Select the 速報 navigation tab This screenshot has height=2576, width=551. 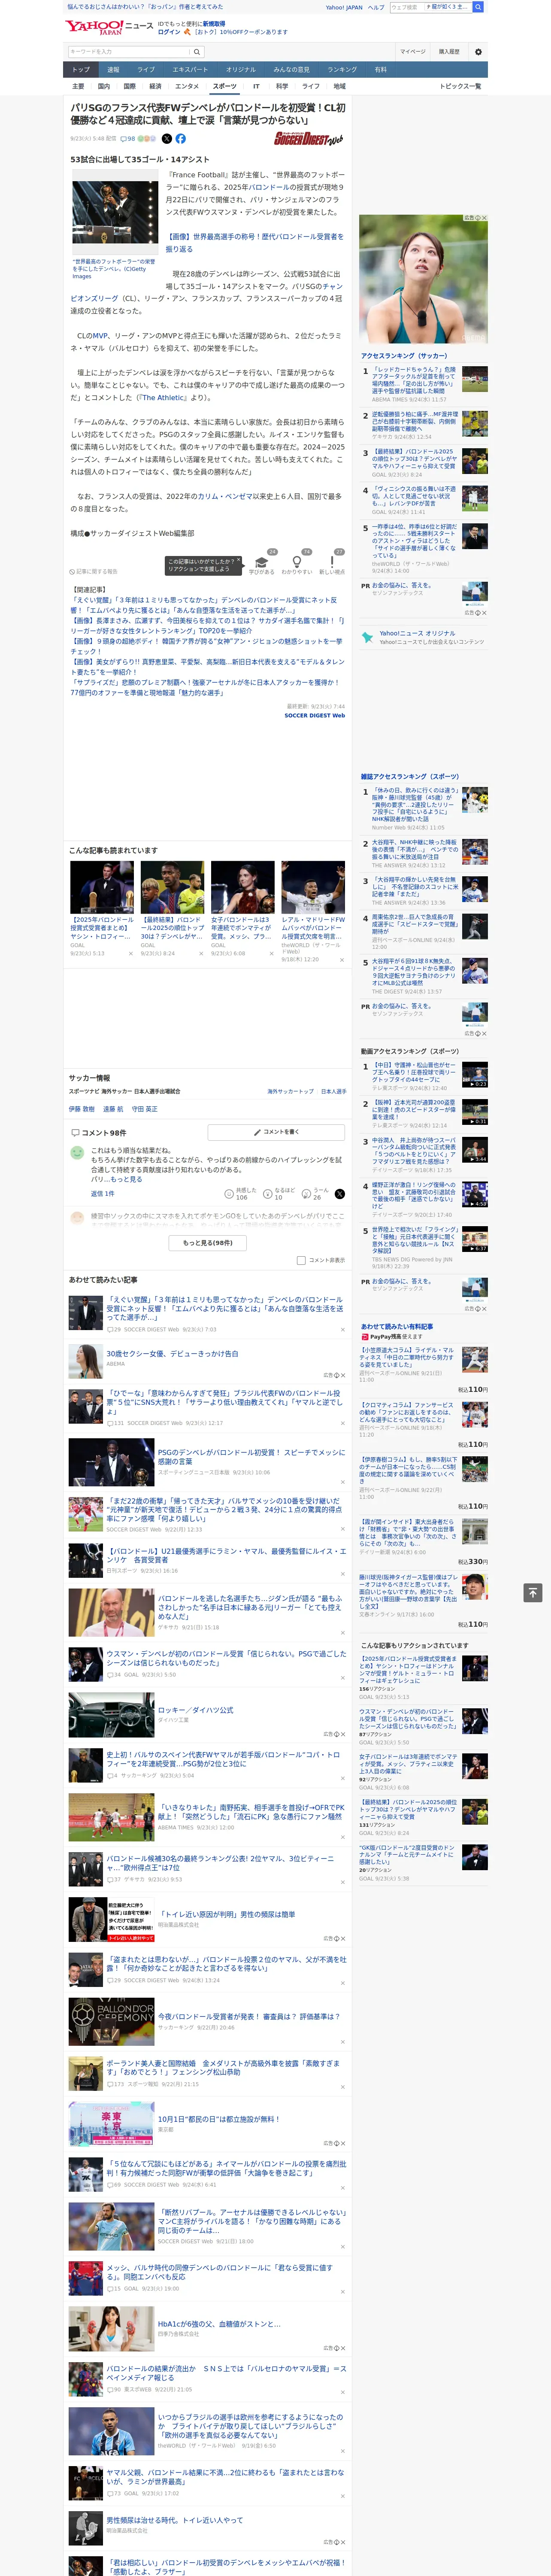pyautogui.click(x=113, y=70)
